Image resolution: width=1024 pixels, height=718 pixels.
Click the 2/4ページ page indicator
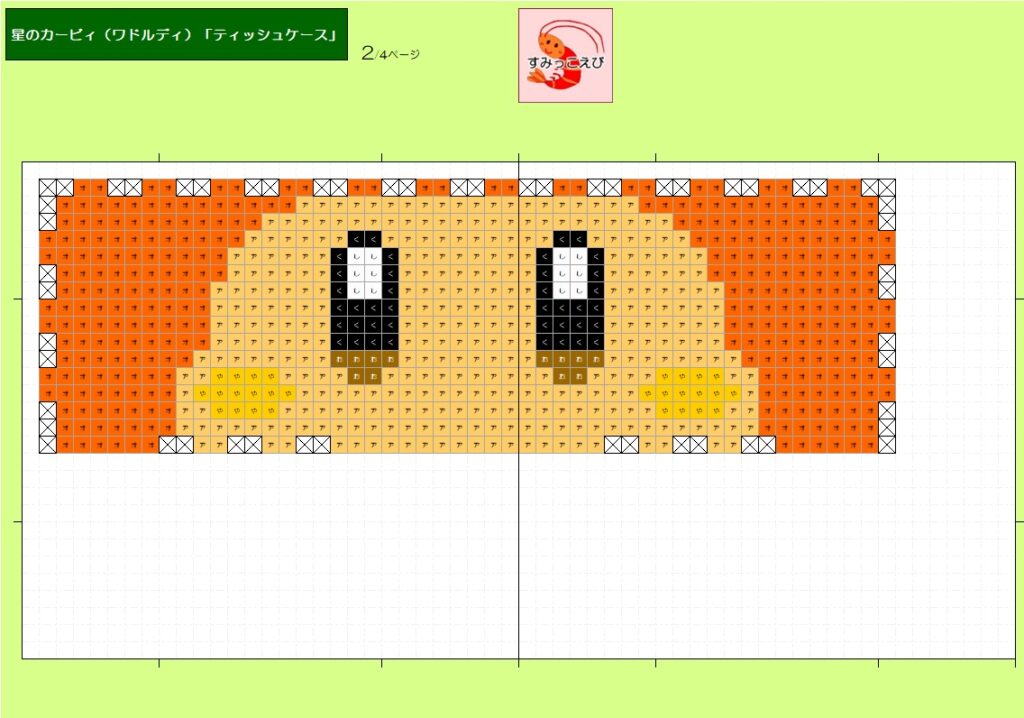point(391,54)
